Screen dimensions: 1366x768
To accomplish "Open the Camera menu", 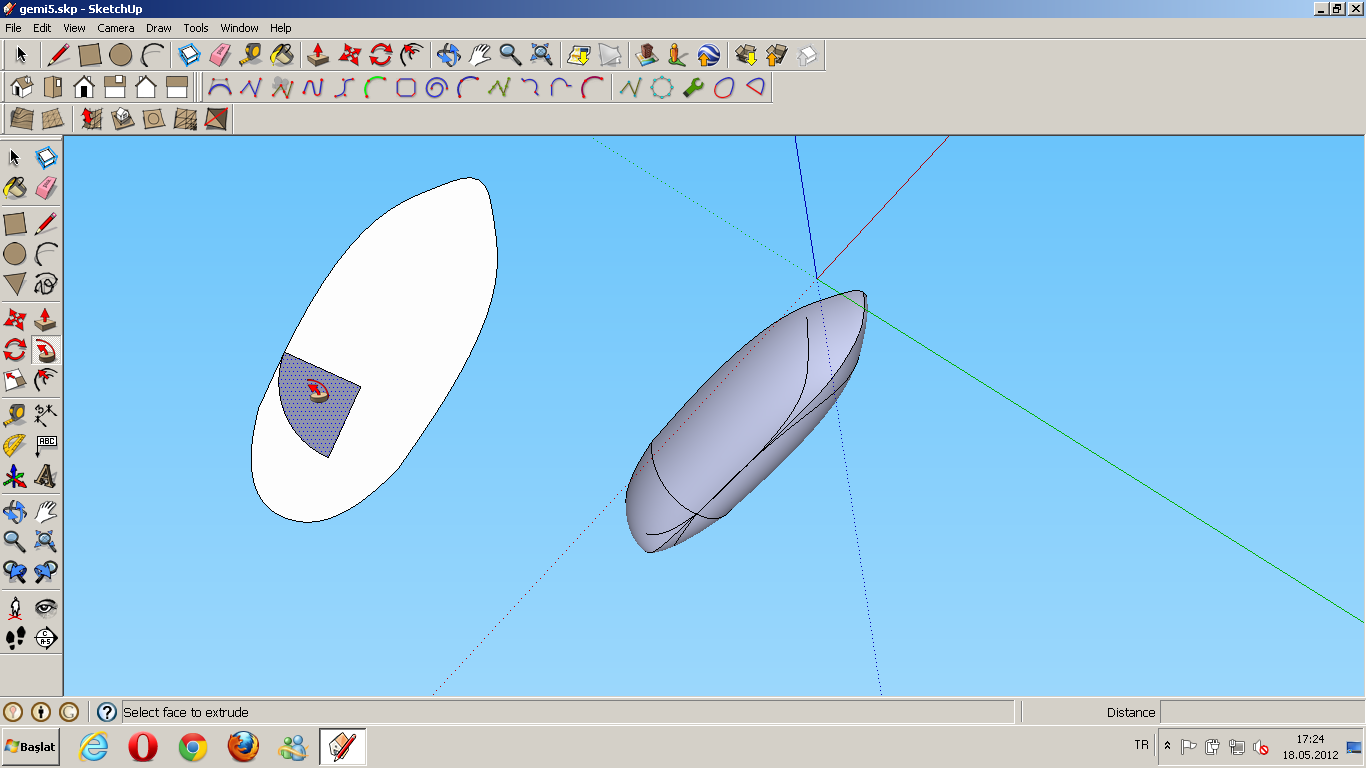I will click(x=116, y=28).
